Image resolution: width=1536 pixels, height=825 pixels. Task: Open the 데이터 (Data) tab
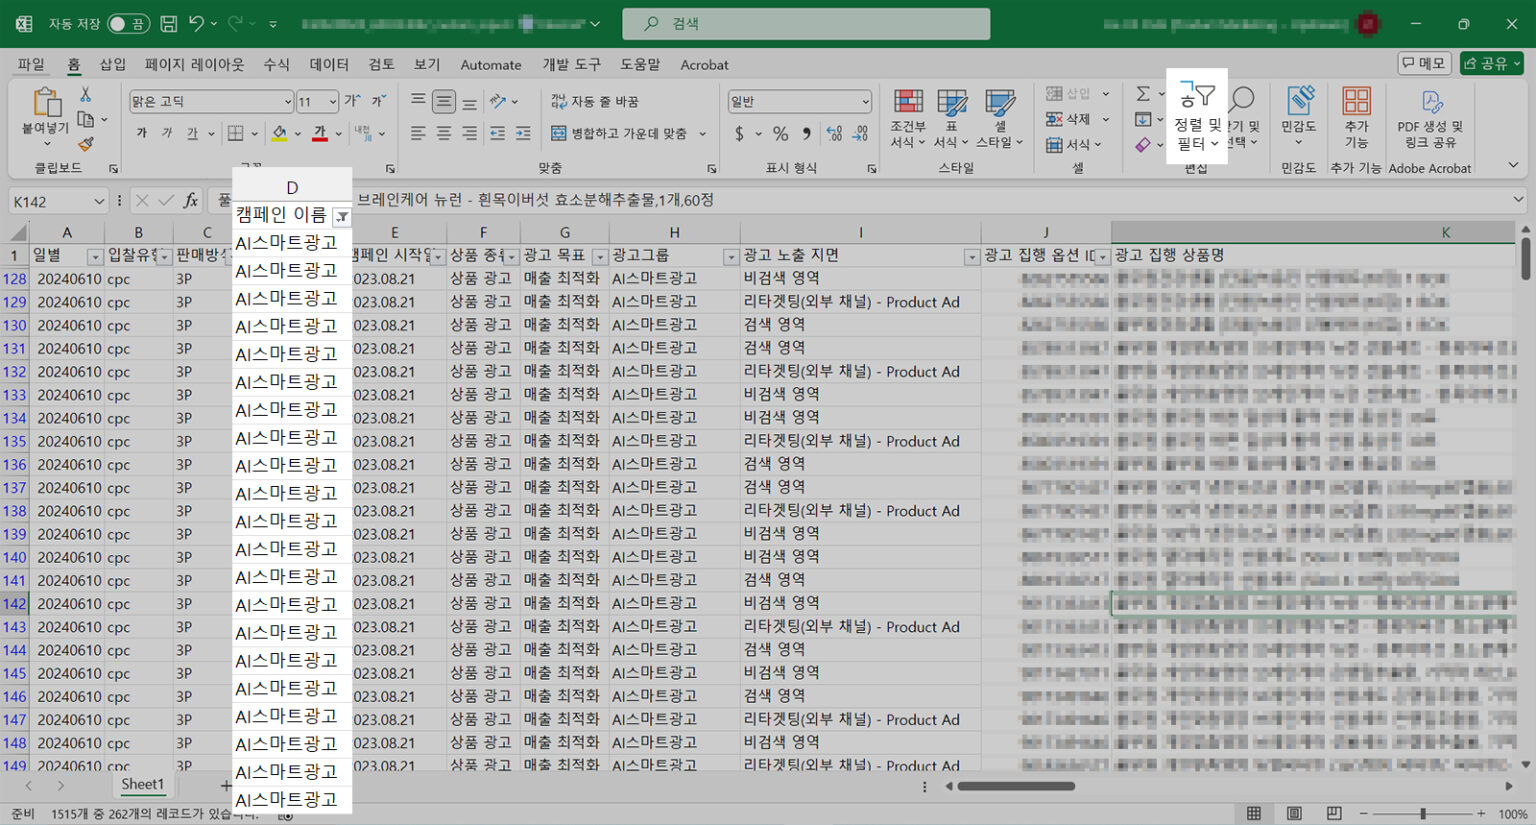[329, 64]
